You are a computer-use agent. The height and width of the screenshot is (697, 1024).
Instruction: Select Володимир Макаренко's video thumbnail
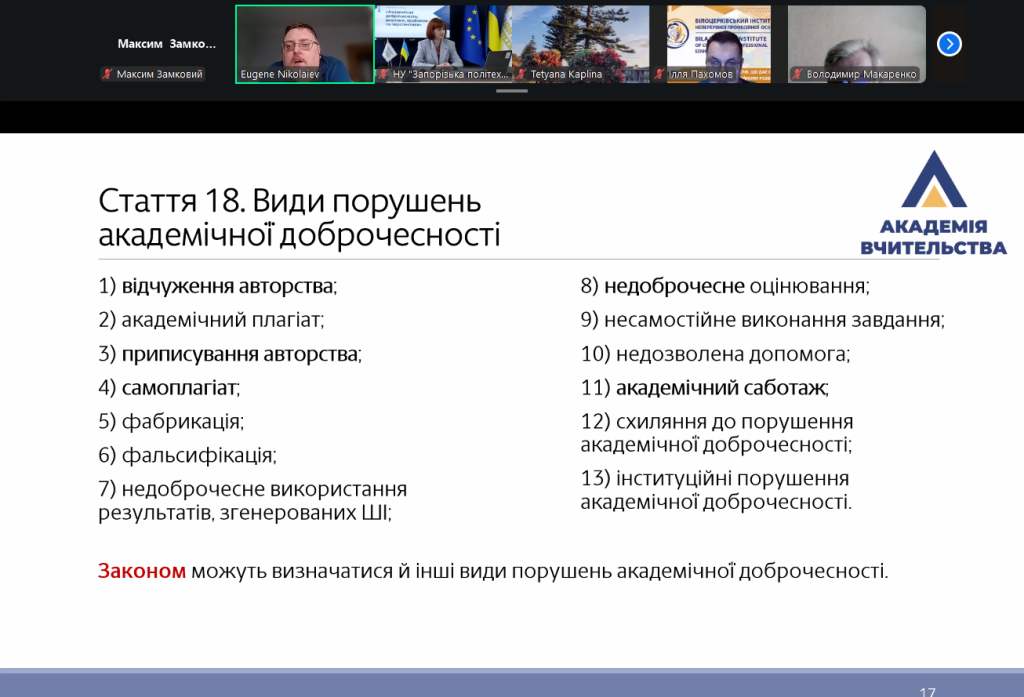(x=856, y=40)
